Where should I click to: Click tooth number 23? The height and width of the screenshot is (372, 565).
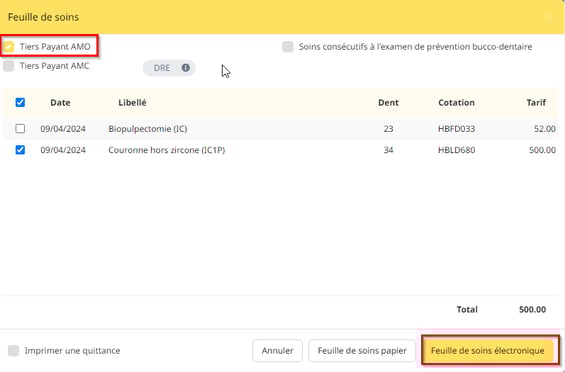(x=388, y=129)
